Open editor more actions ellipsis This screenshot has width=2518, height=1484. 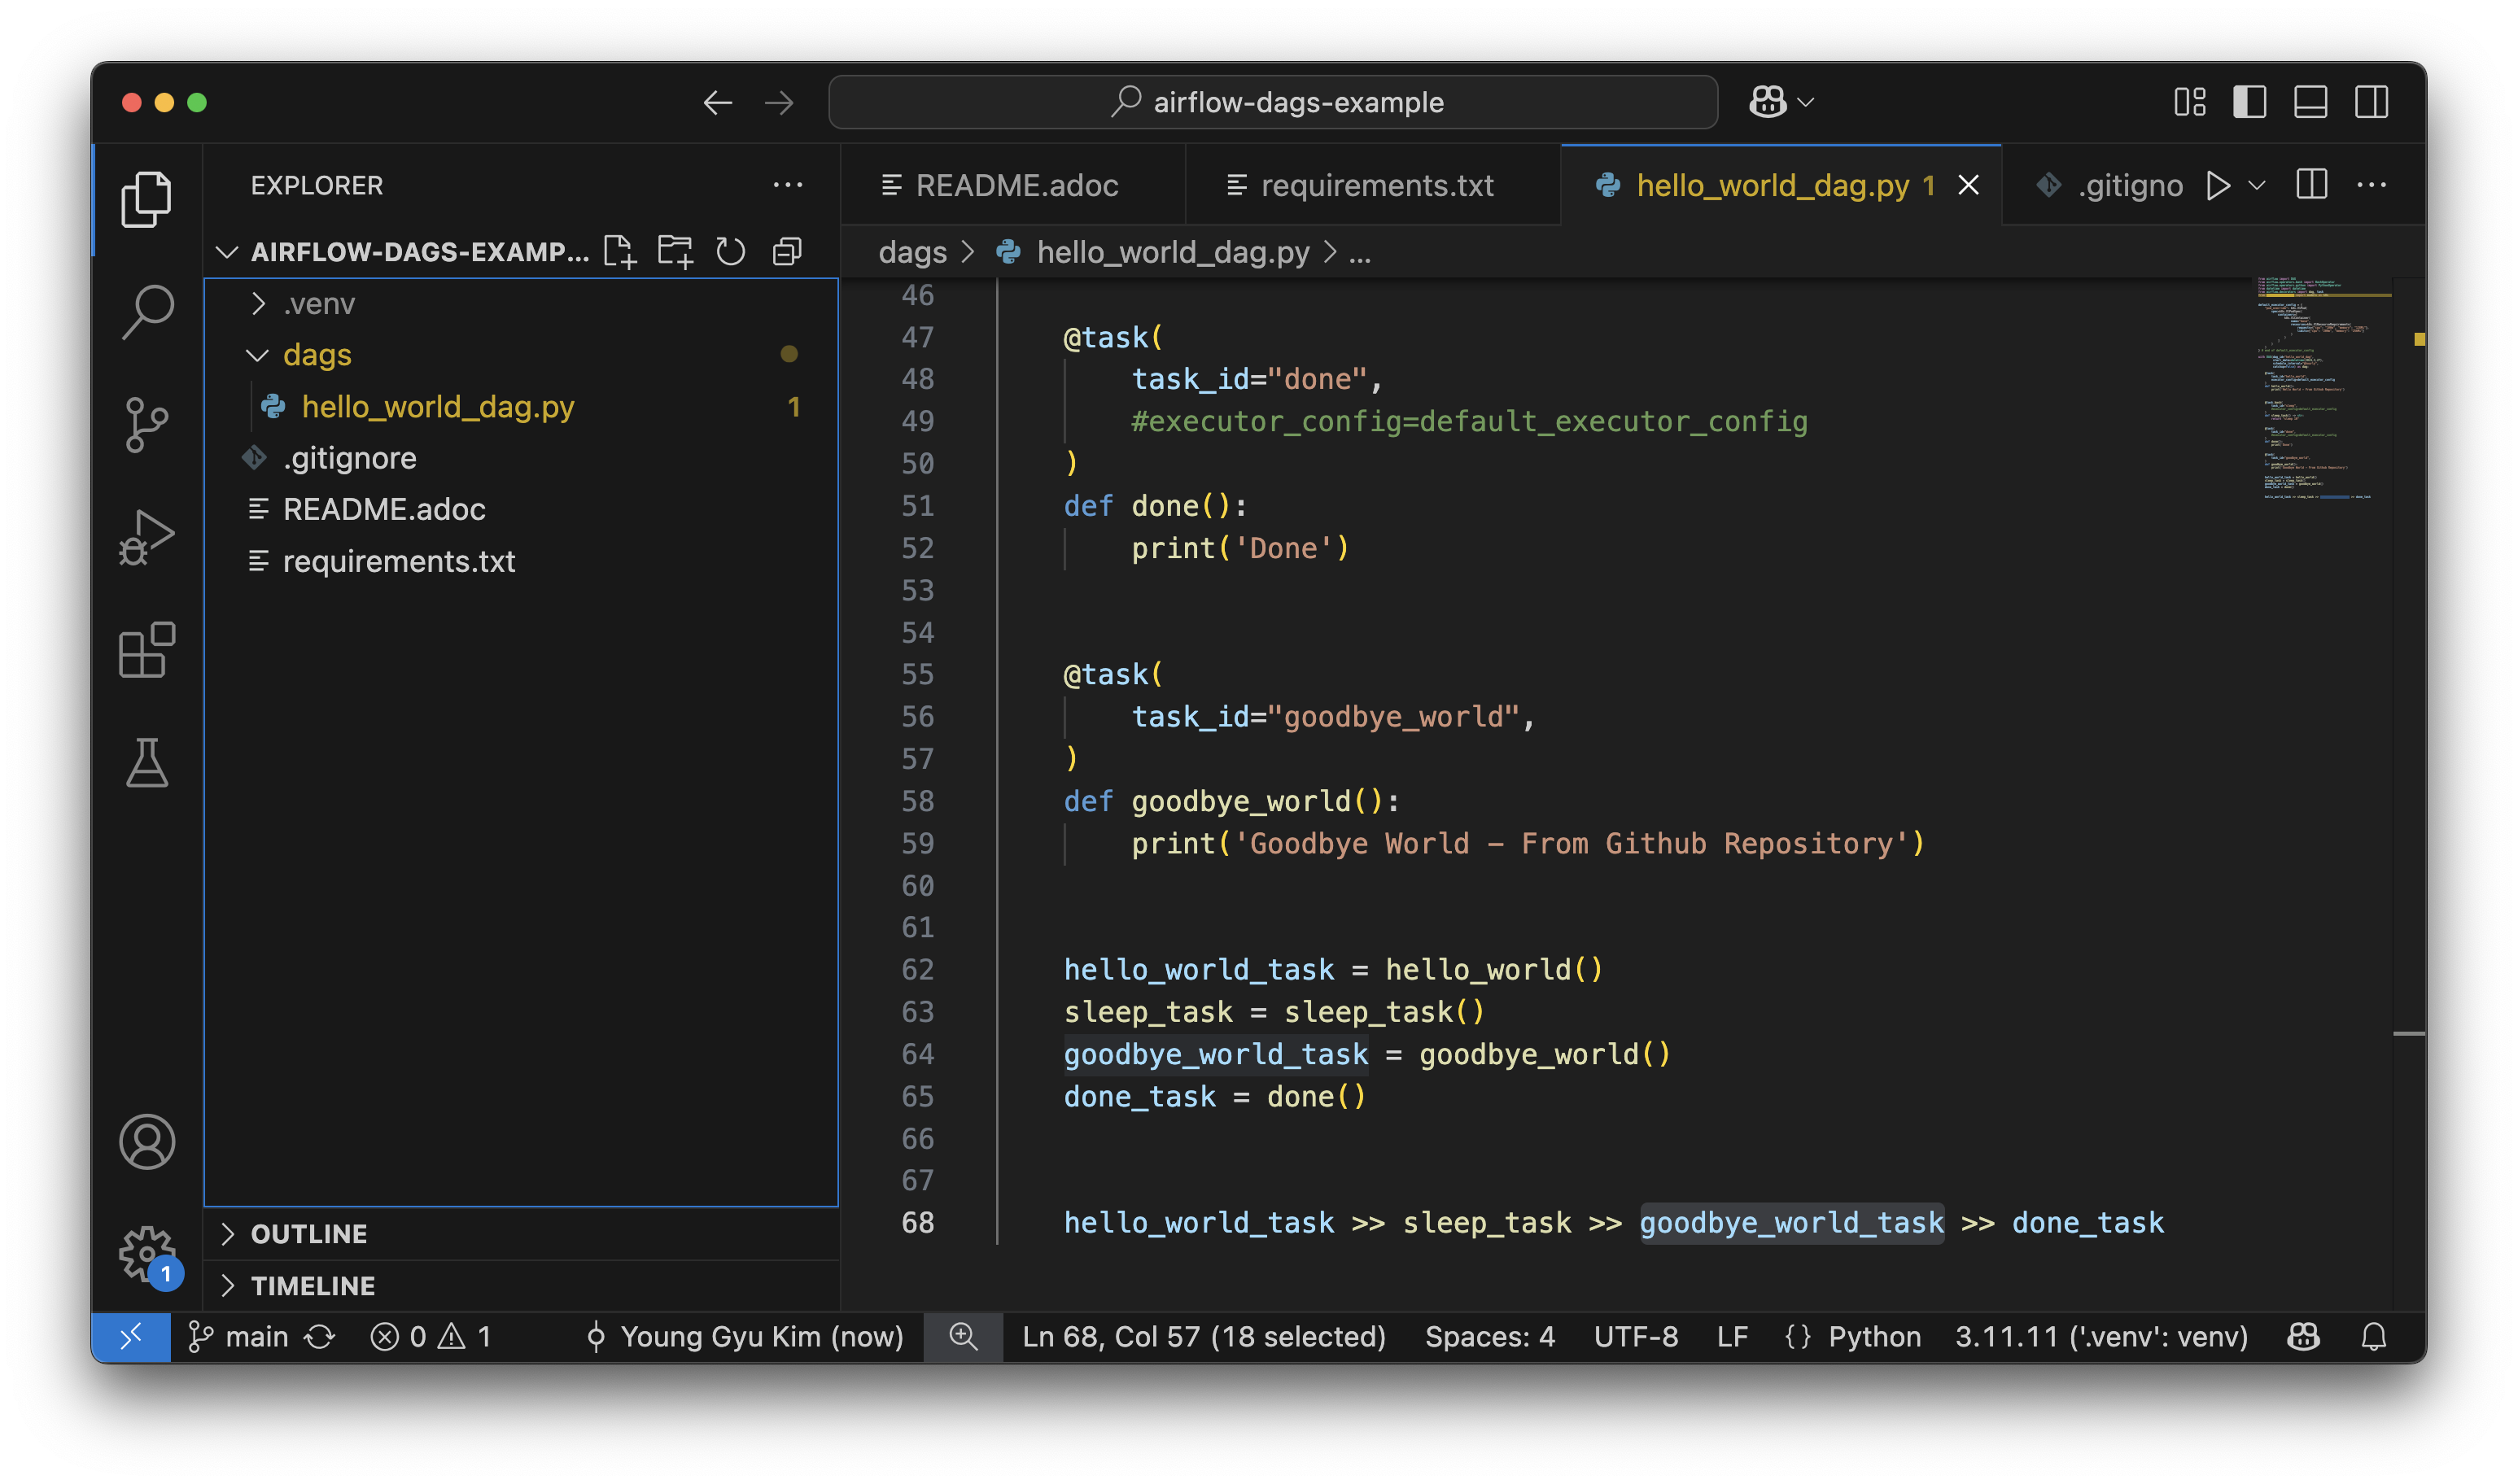tap(2371, 185)
